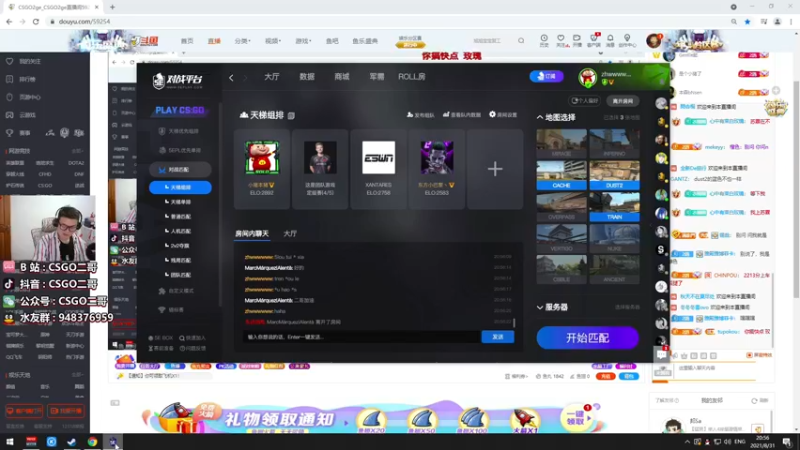Click the 开始匹配 start matching button
This screenshot has height=450, width=800.
pos(587,338)
